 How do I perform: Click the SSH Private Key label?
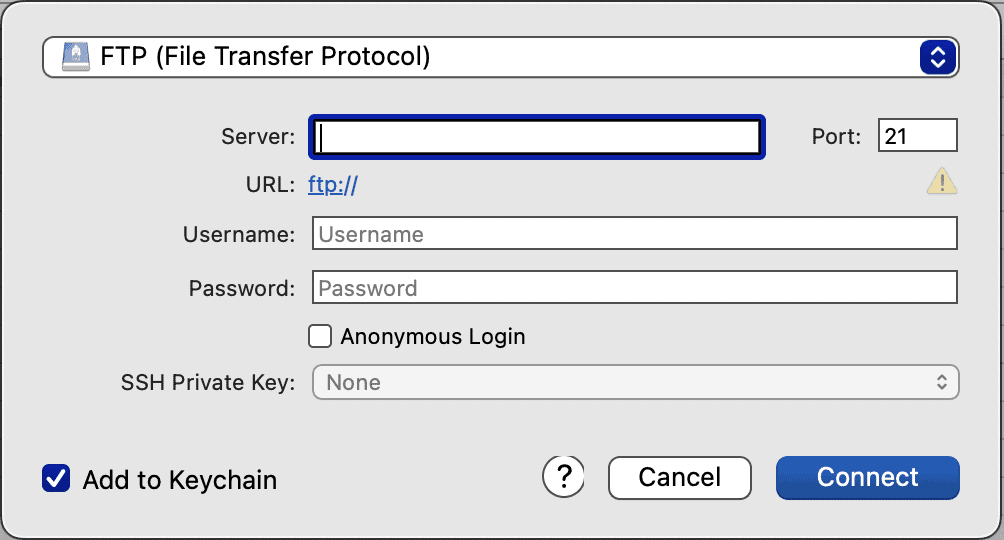coord(208,382)
